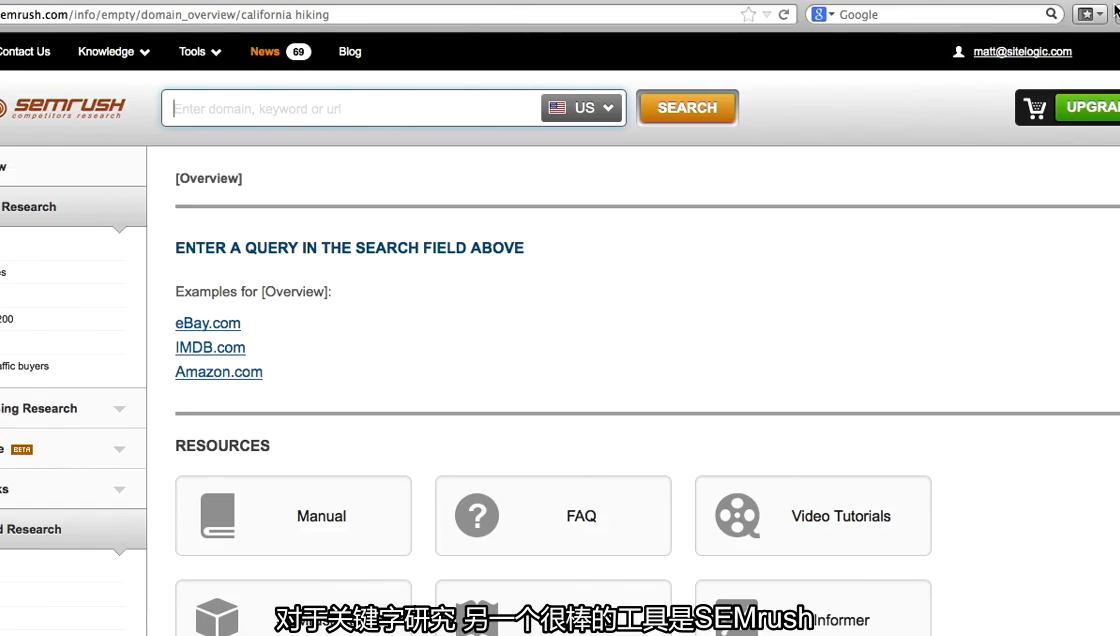Click the US flag icon in search
1120x636 pixels.
point(557,108)
